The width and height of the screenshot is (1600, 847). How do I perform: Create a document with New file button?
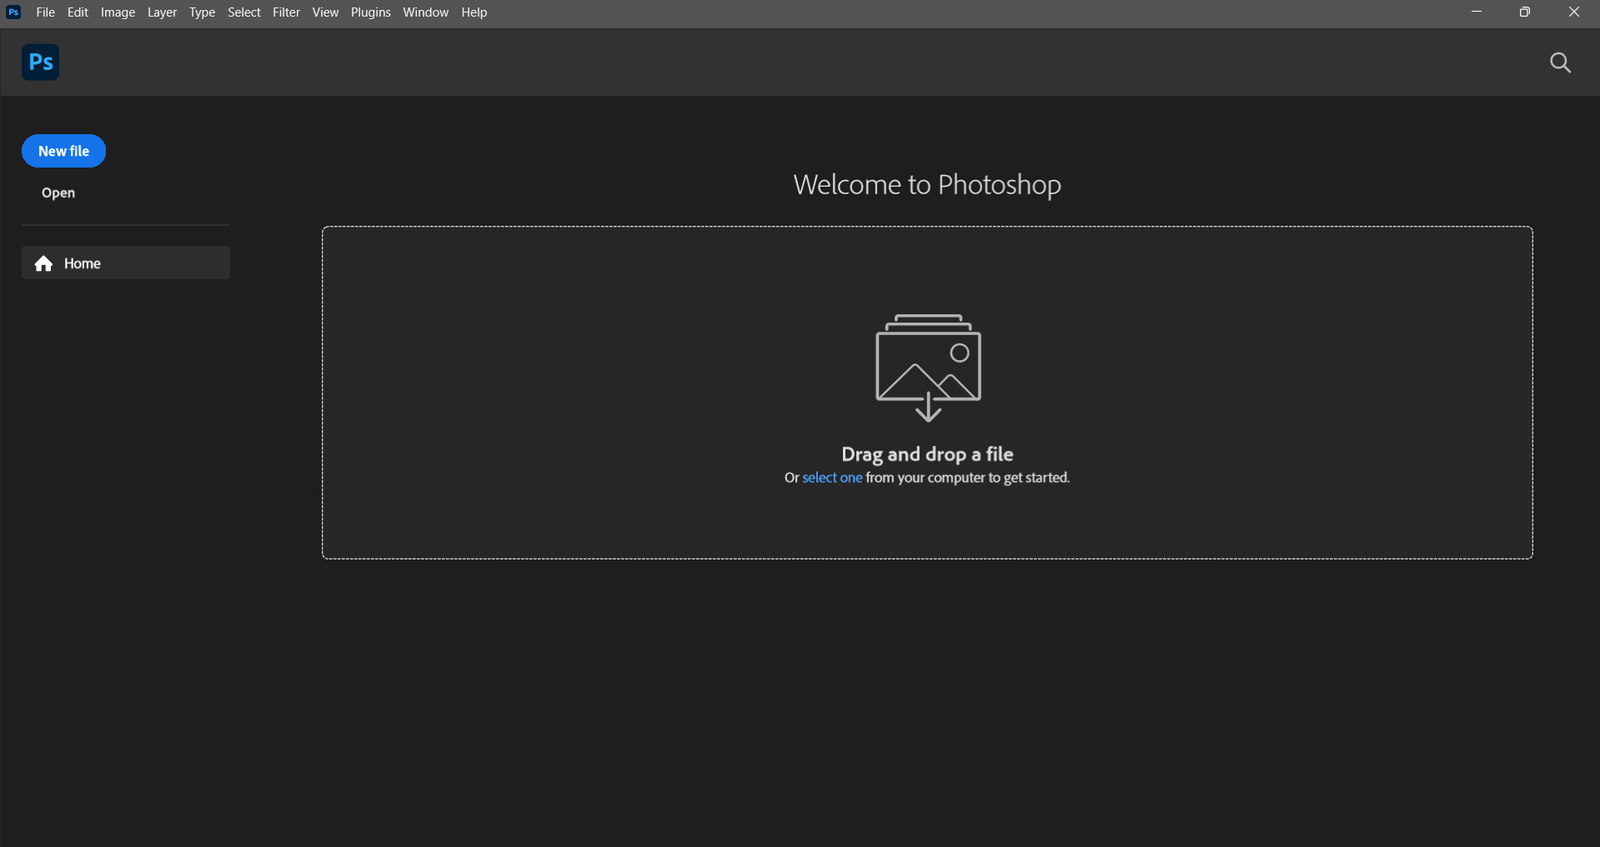[64, 151]
